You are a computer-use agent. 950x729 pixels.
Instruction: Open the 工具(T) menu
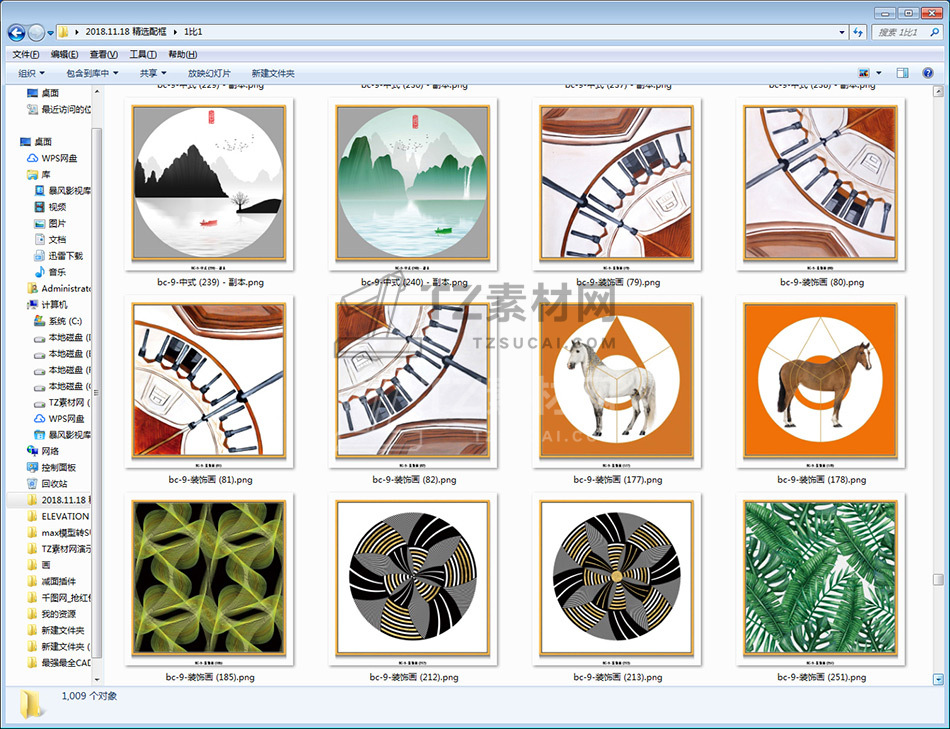point(143,55)
